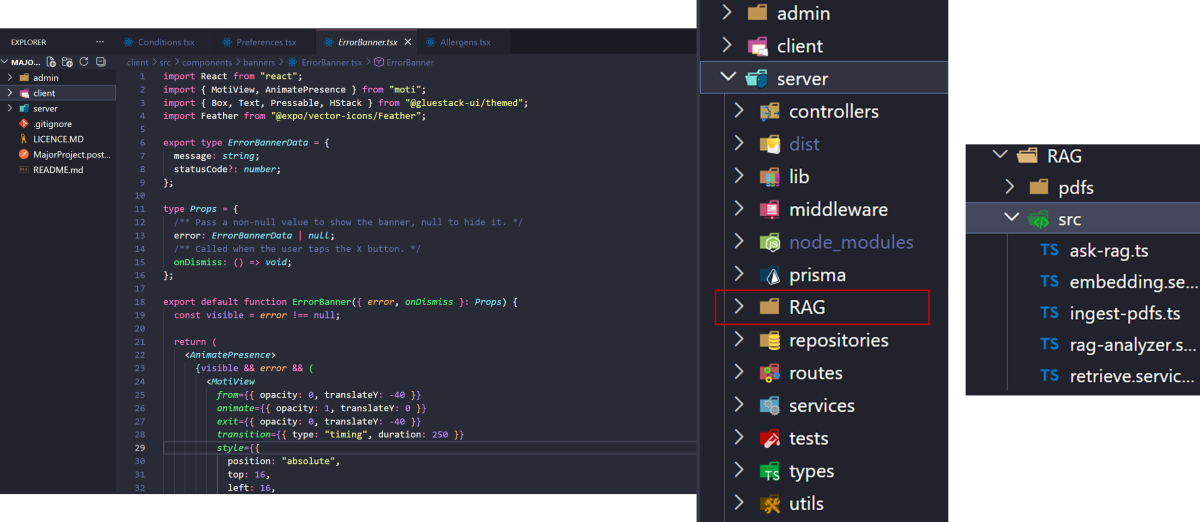The image size is (1200, 522).
Task: Click the services folder icon
Action: (x=770, y=406)
